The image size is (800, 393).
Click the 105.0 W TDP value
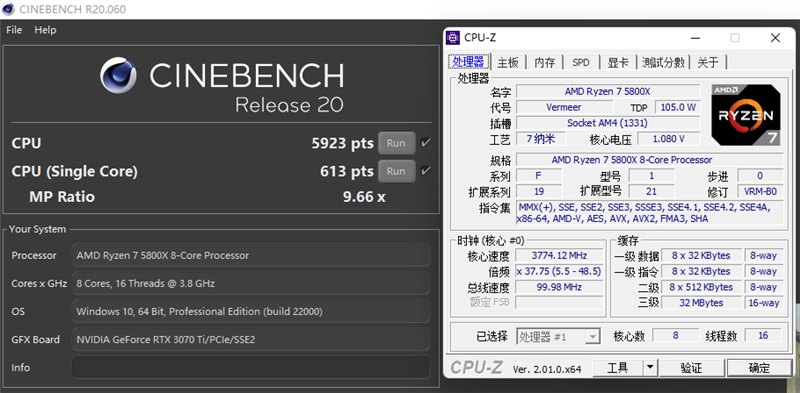(678, 107)
